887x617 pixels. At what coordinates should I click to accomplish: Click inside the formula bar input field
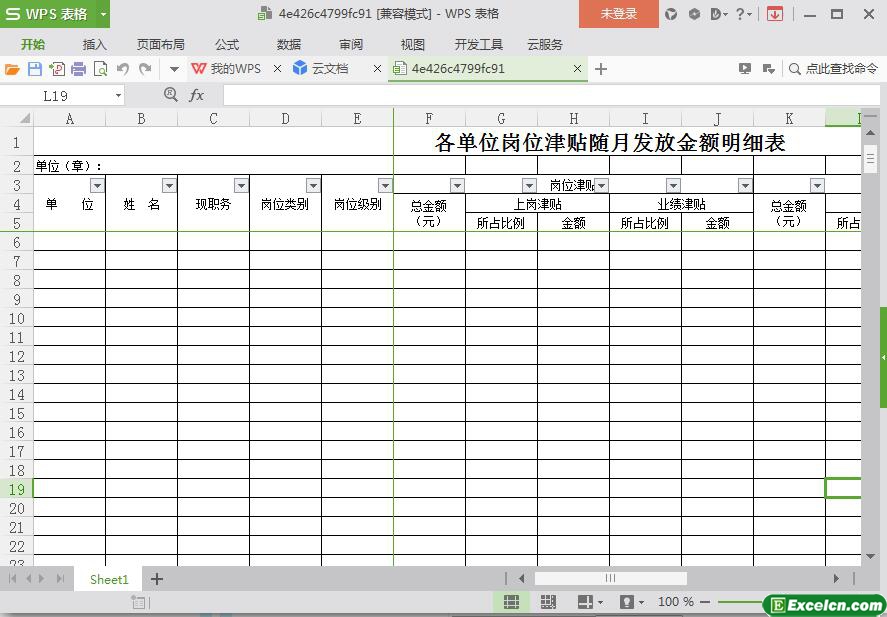540,95
